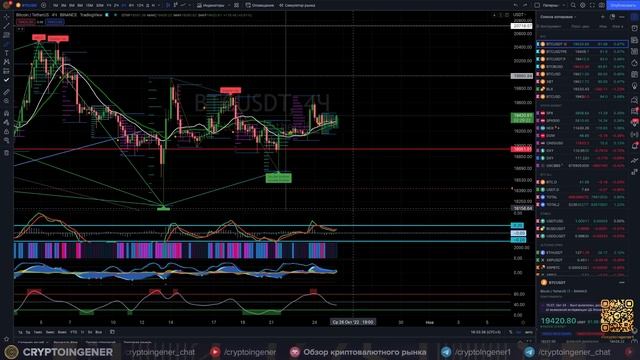Viewport: 640px width, 360px height.
Task: Start the 'Симулятор рынка' replay
Action: pos(297,5)
